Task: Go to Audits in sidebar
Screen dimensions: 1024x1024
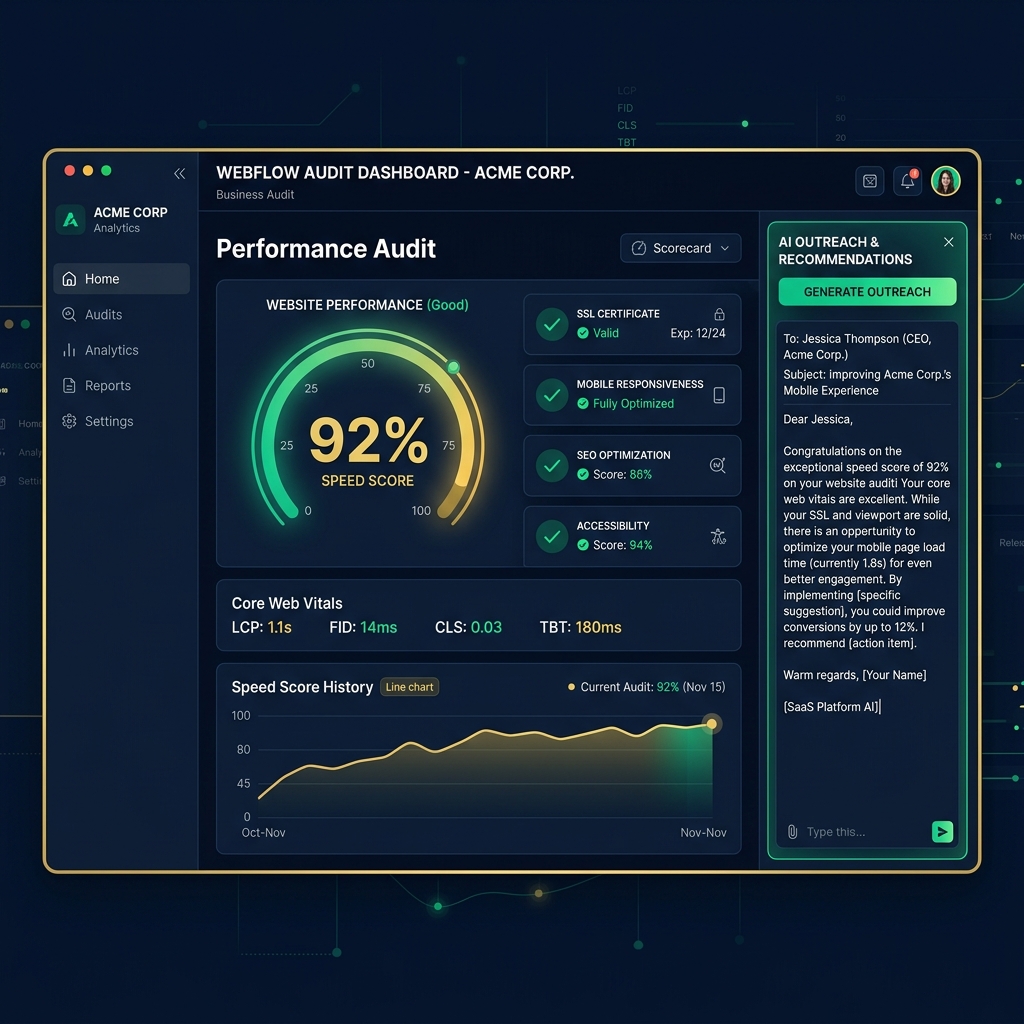Action: pos(121,315)
